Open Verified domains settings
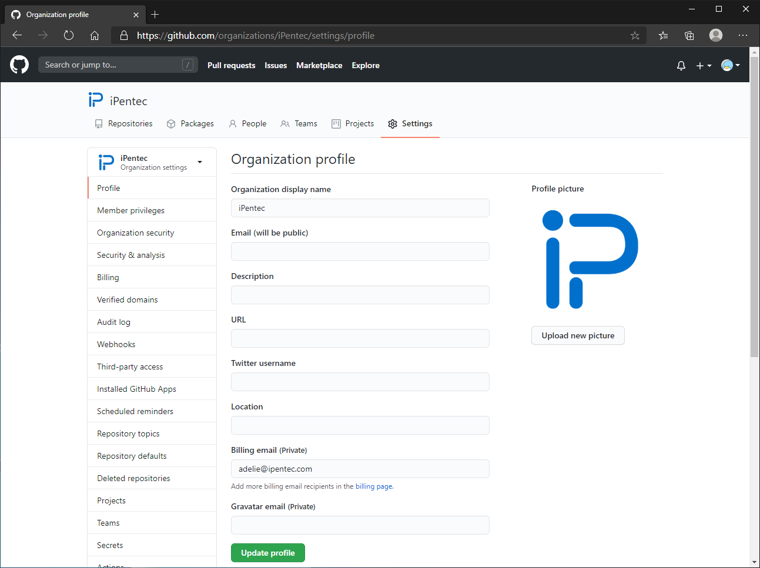This screenshot has width=760, height=568. pyautogui.click(x=152, y=300)
